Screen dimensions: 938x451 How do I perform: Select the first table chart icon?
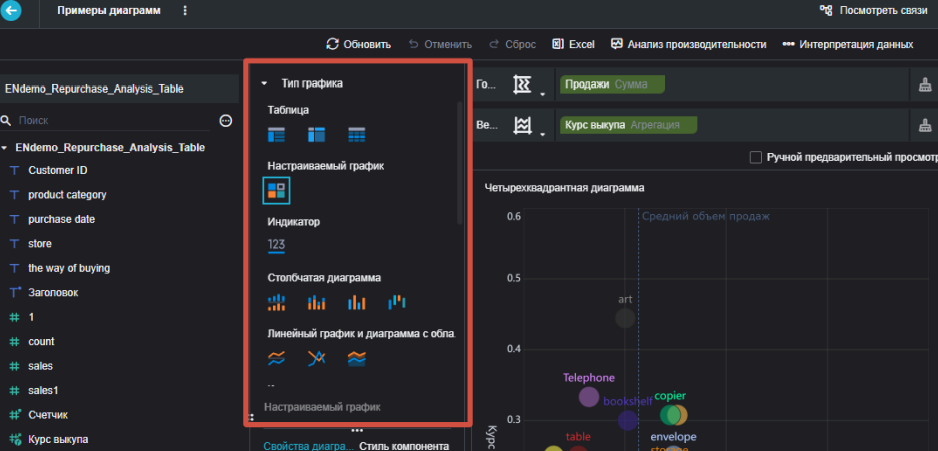click(276, 135)
